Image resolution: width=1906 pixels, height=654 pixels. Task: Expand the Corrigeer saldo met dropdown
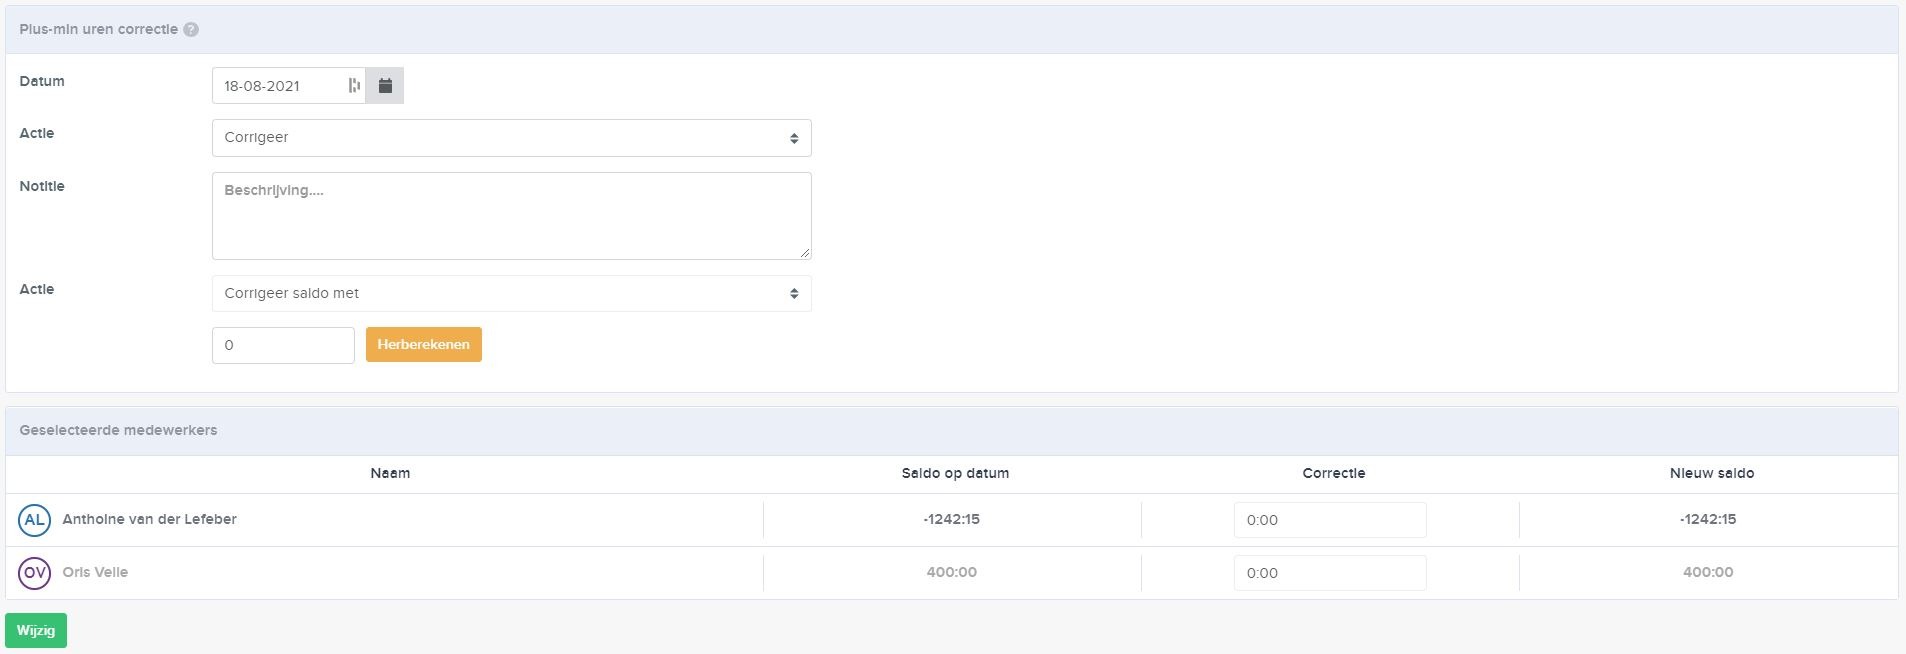coord(512,294)
